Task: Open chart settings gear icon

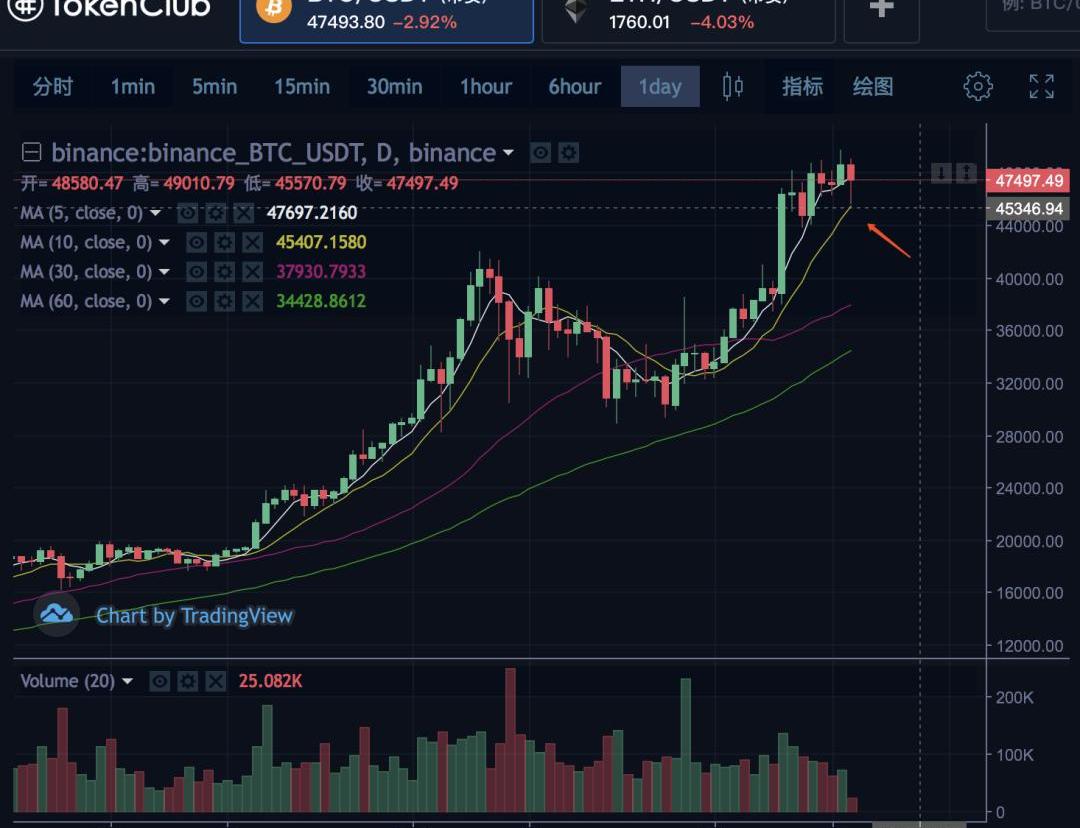Action: [977, 87]
